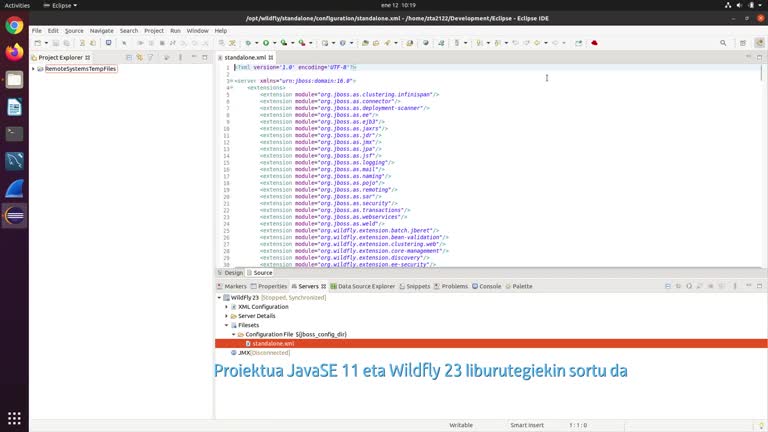Open the File menu
The height and width of the screenshot is (432, 768).
point(37,30)
